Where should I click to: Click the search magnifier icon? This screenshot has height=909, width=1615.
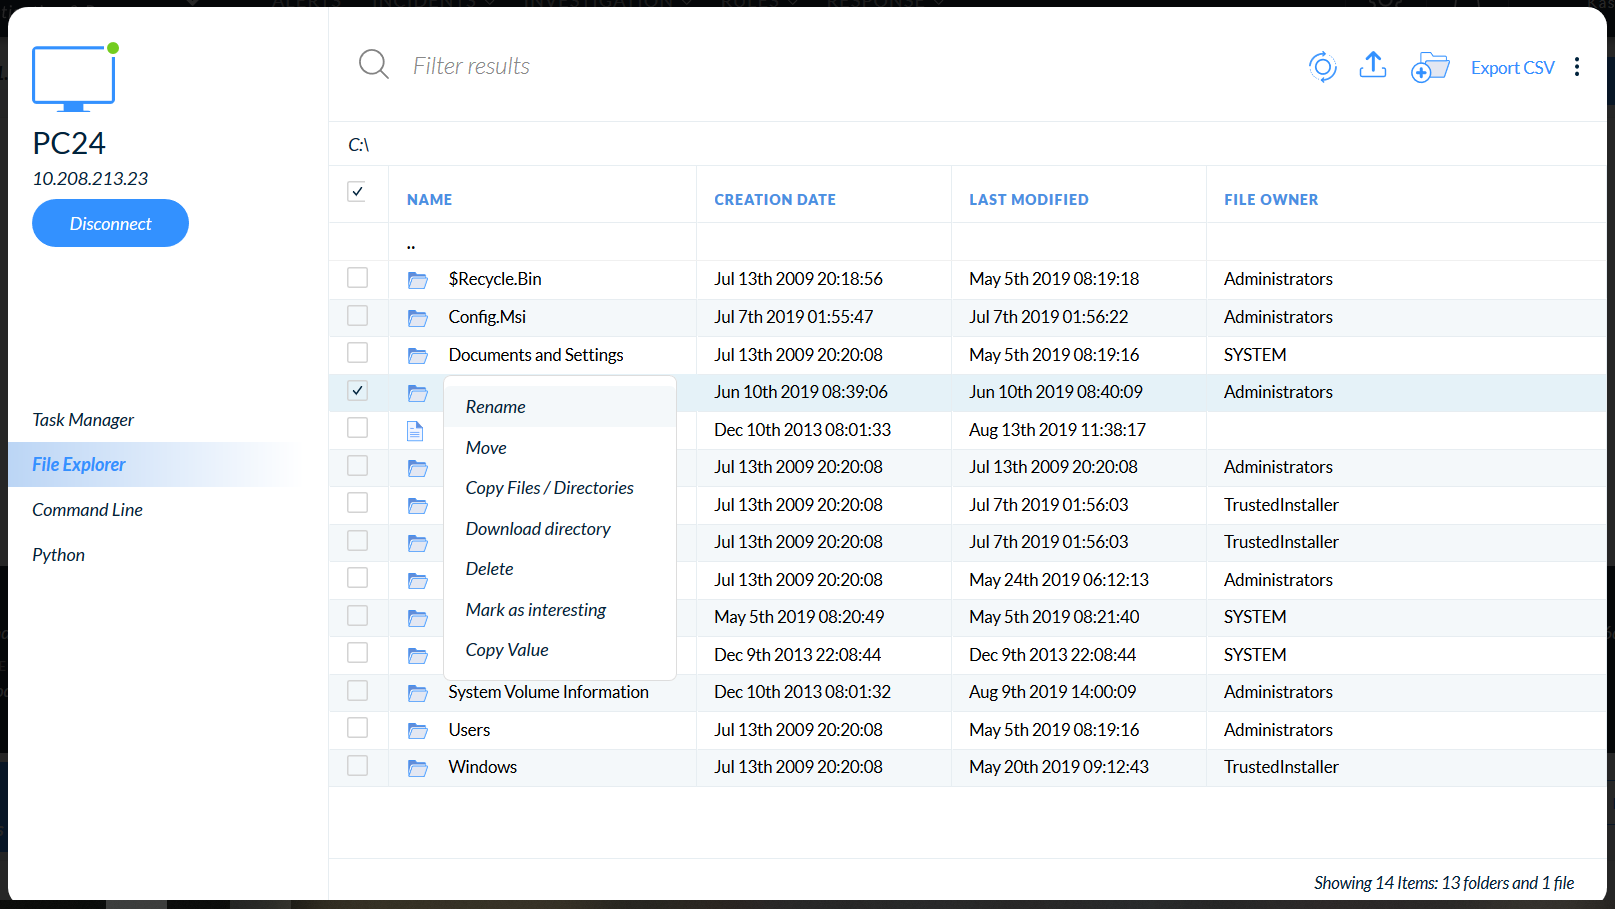click(x=373, y=65)
